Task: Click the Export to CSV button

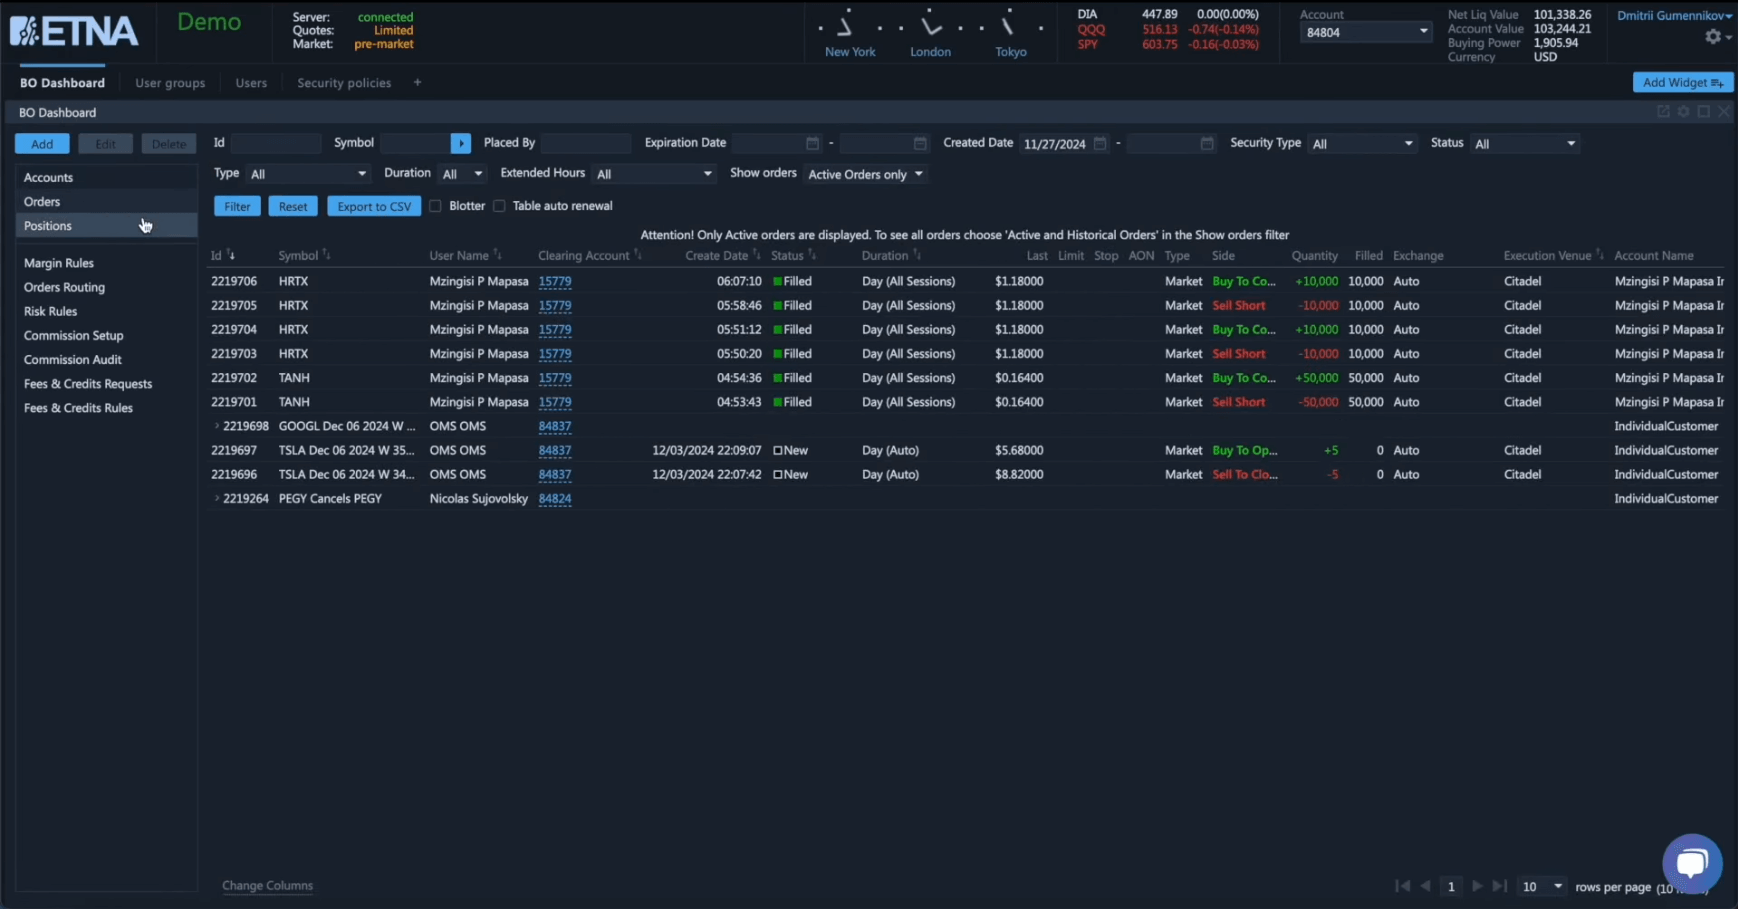Action: pyautogui.click(x=374, y=207)
